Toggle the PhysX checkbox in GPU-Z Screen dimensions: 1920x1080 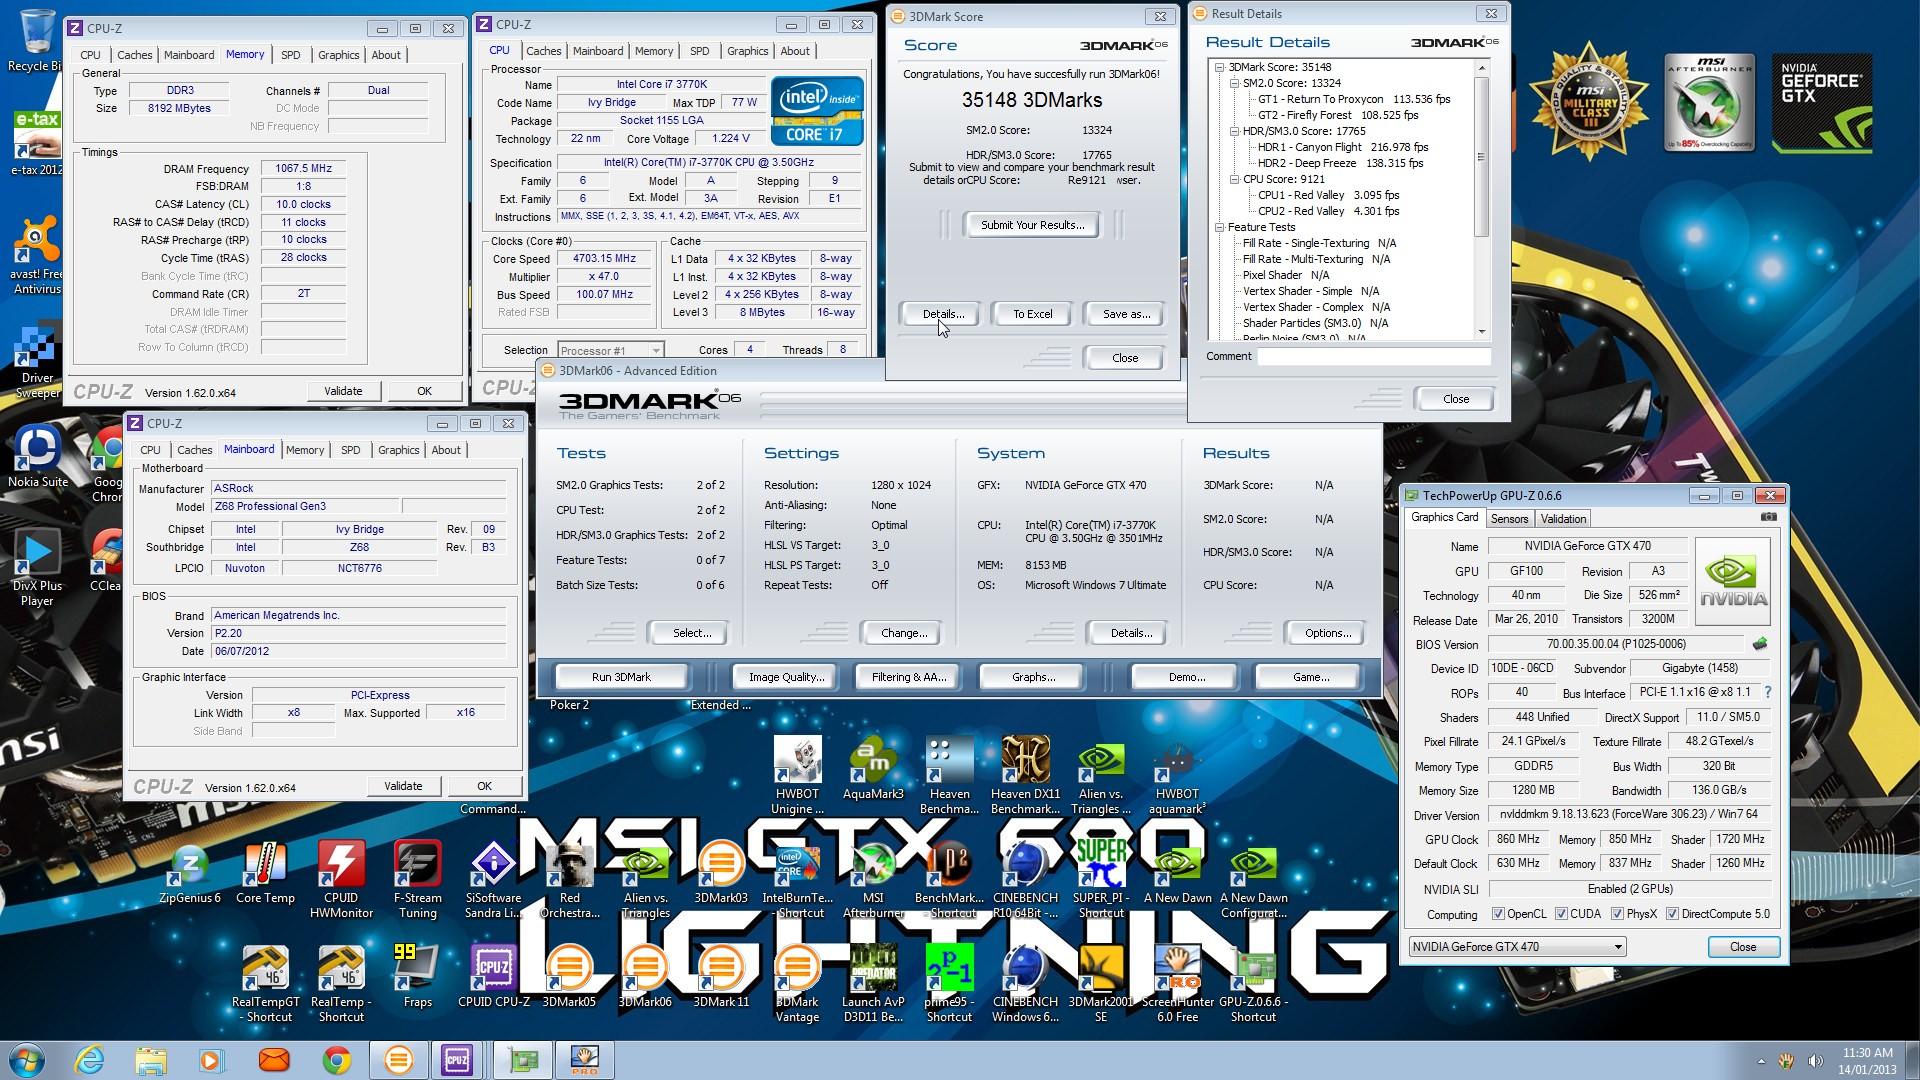tap(1617, 914)
